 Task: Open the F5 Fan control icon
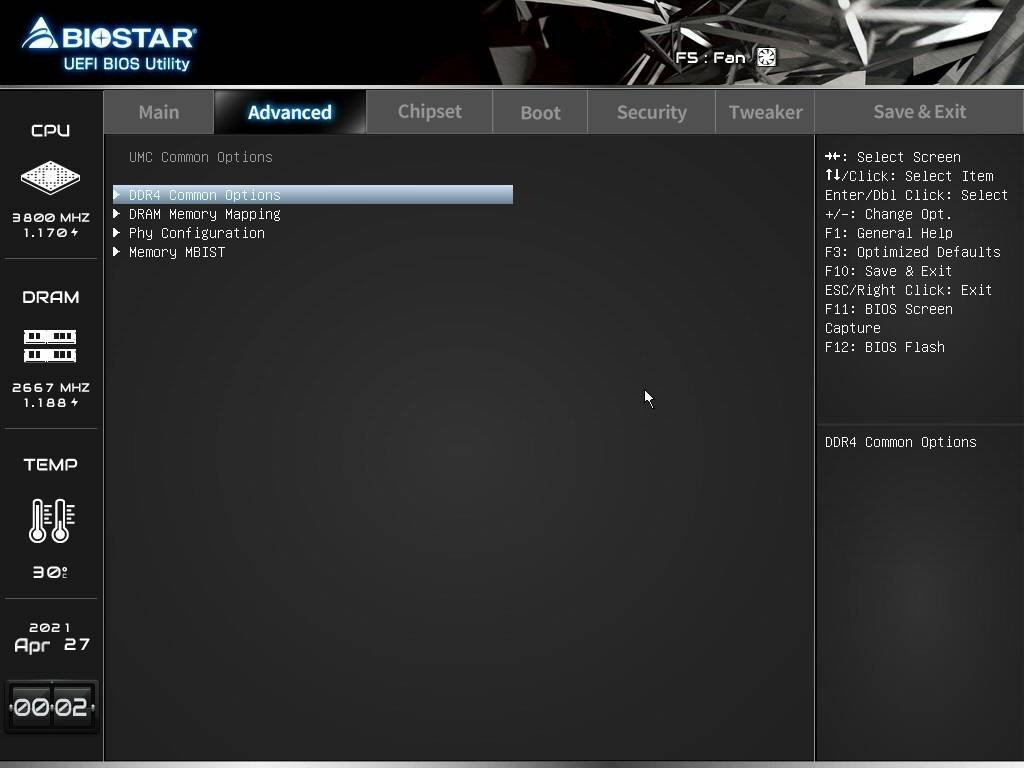766,57
